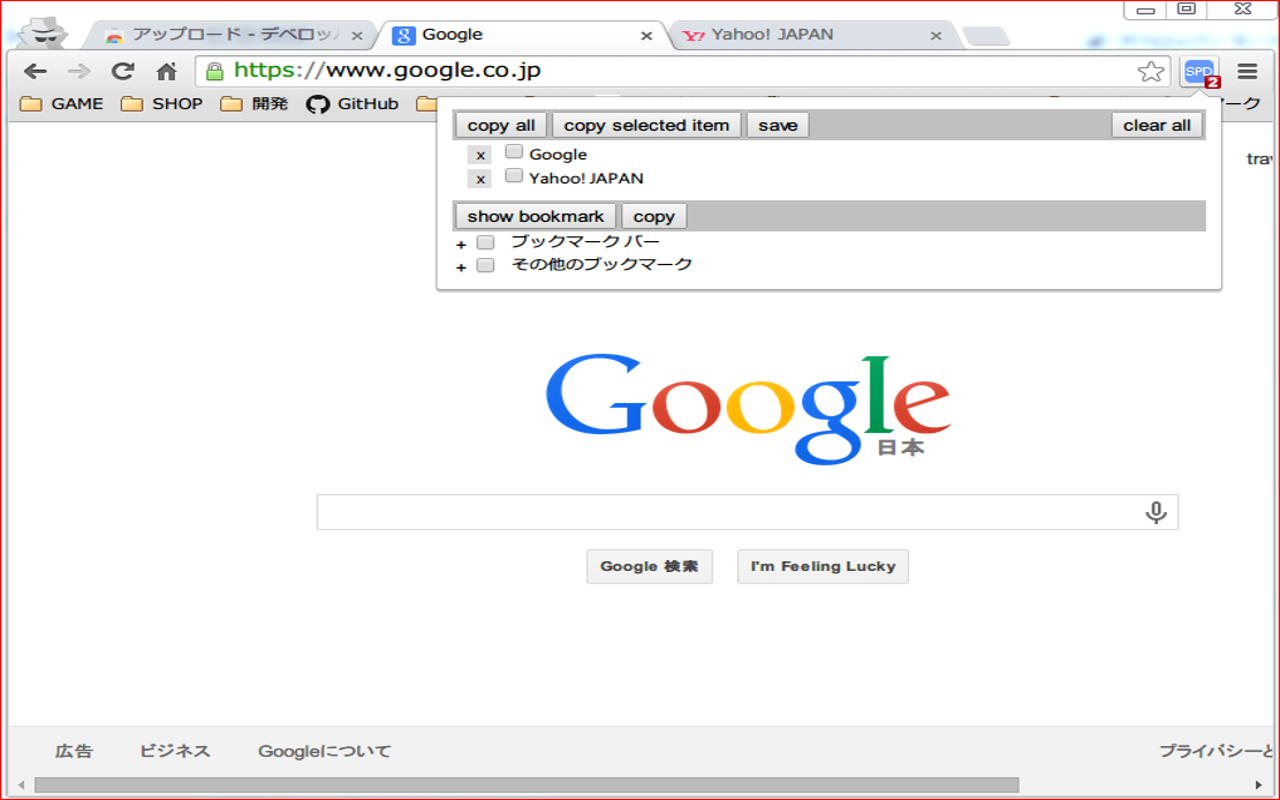Click the show bookmark button
1280x800 pixels.
pyautogui.click(x=536, y=216)
